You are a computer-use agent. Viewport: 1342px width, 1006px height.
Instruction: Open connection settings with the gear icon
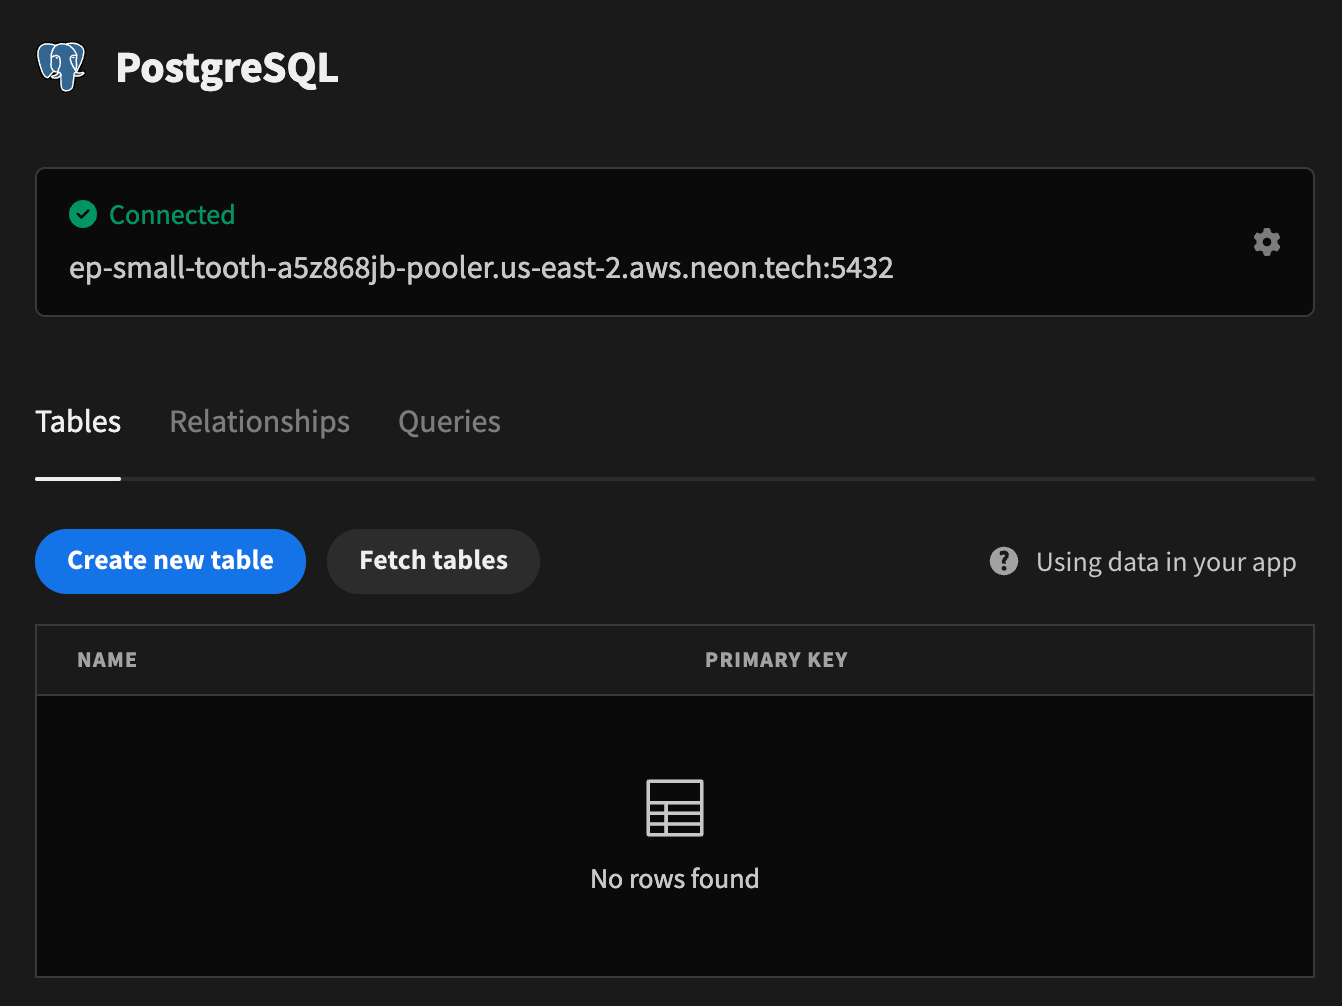coord(1267,242)
